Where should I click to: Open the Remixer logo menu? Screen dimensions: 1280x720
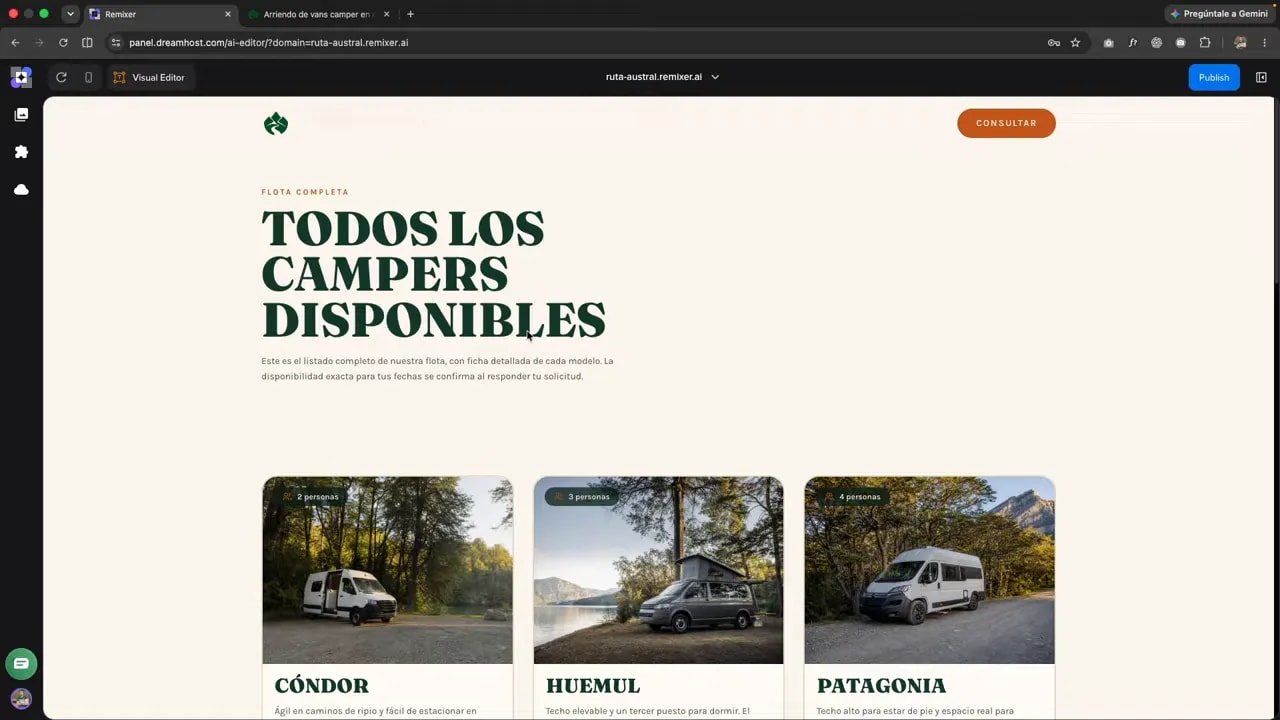(x=21, y=77)
